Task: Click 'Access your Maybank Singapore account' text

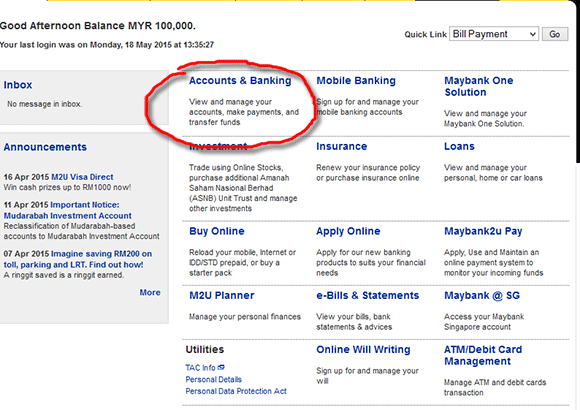Action: click(484, 322)
